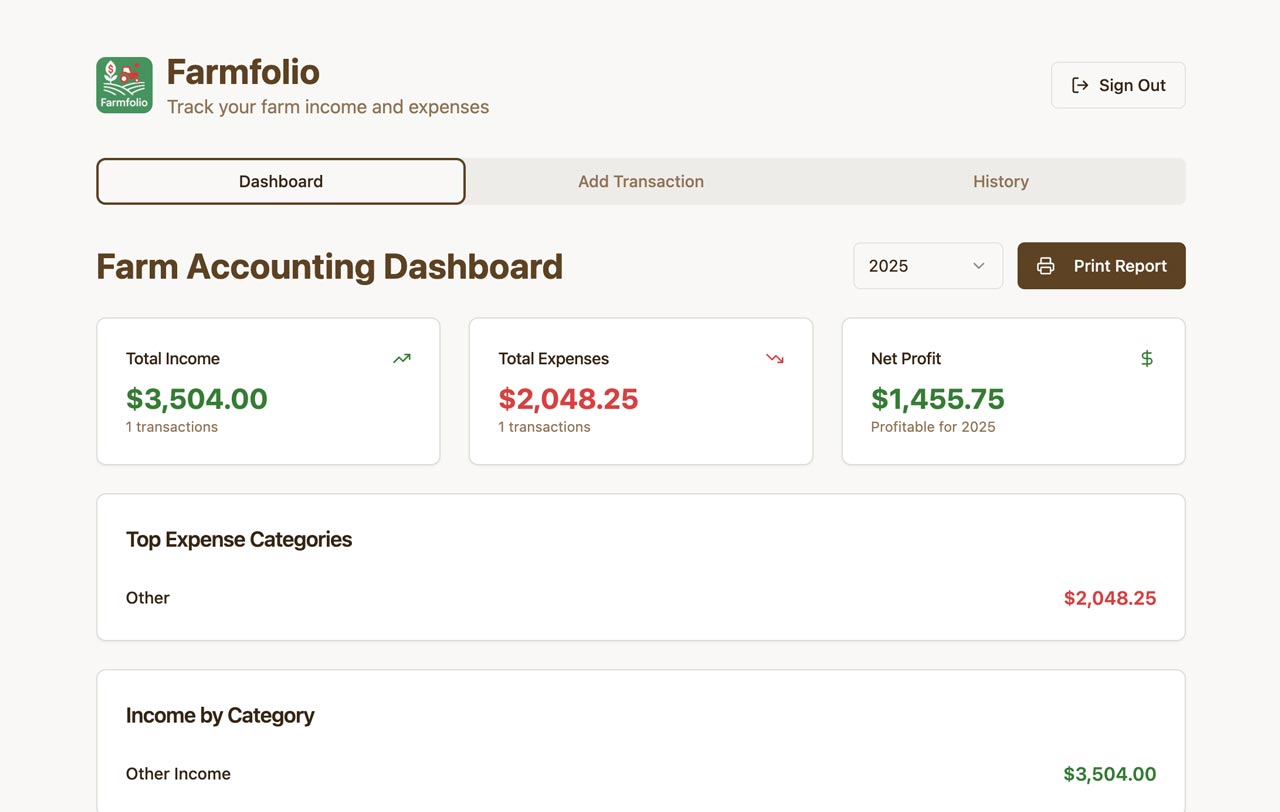Open the History tab
The width and height of the screenshot is (1280, 812).
(x=1001, y=181)
